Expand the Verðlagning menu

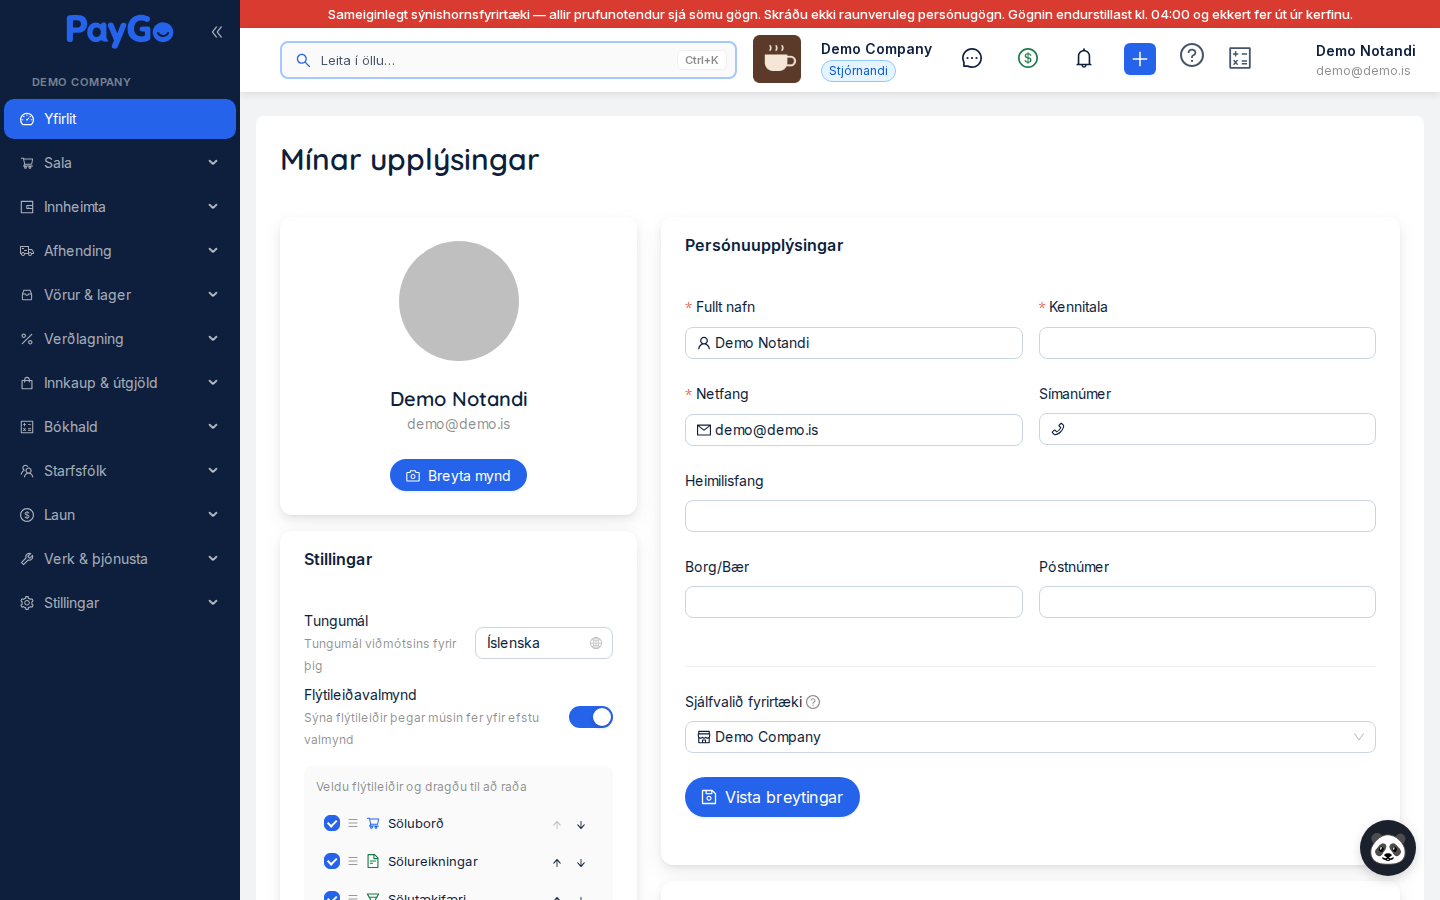tap(120, 339)
